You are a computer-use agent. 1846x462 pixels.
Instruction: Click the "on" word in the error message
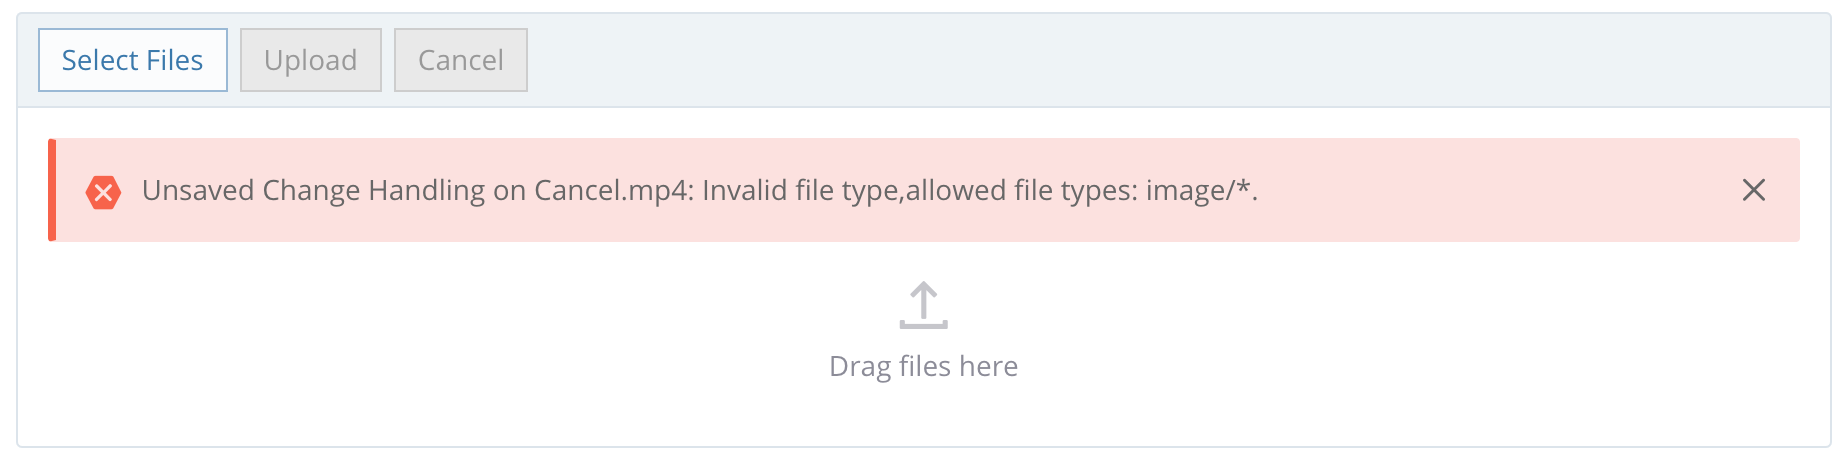(510, 190)
